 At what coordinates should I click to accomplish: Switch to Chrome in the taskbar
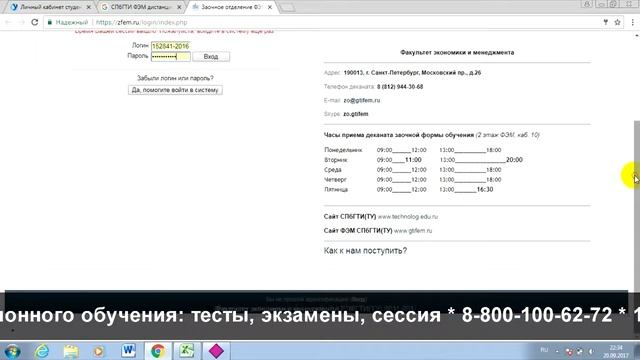point(158,351)
